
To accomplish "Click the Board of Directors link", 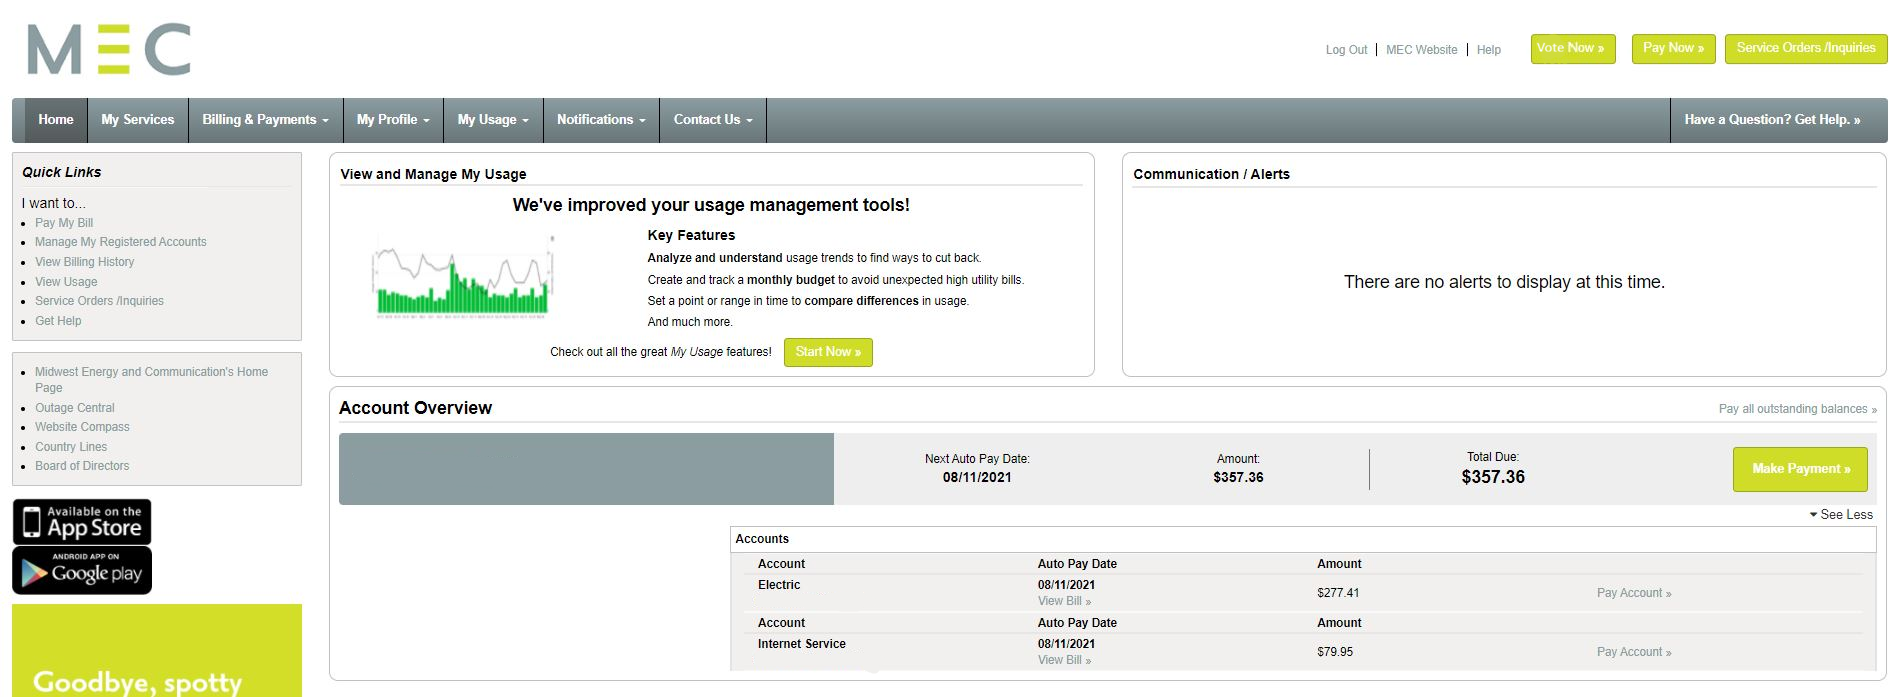I will [82, 466].
